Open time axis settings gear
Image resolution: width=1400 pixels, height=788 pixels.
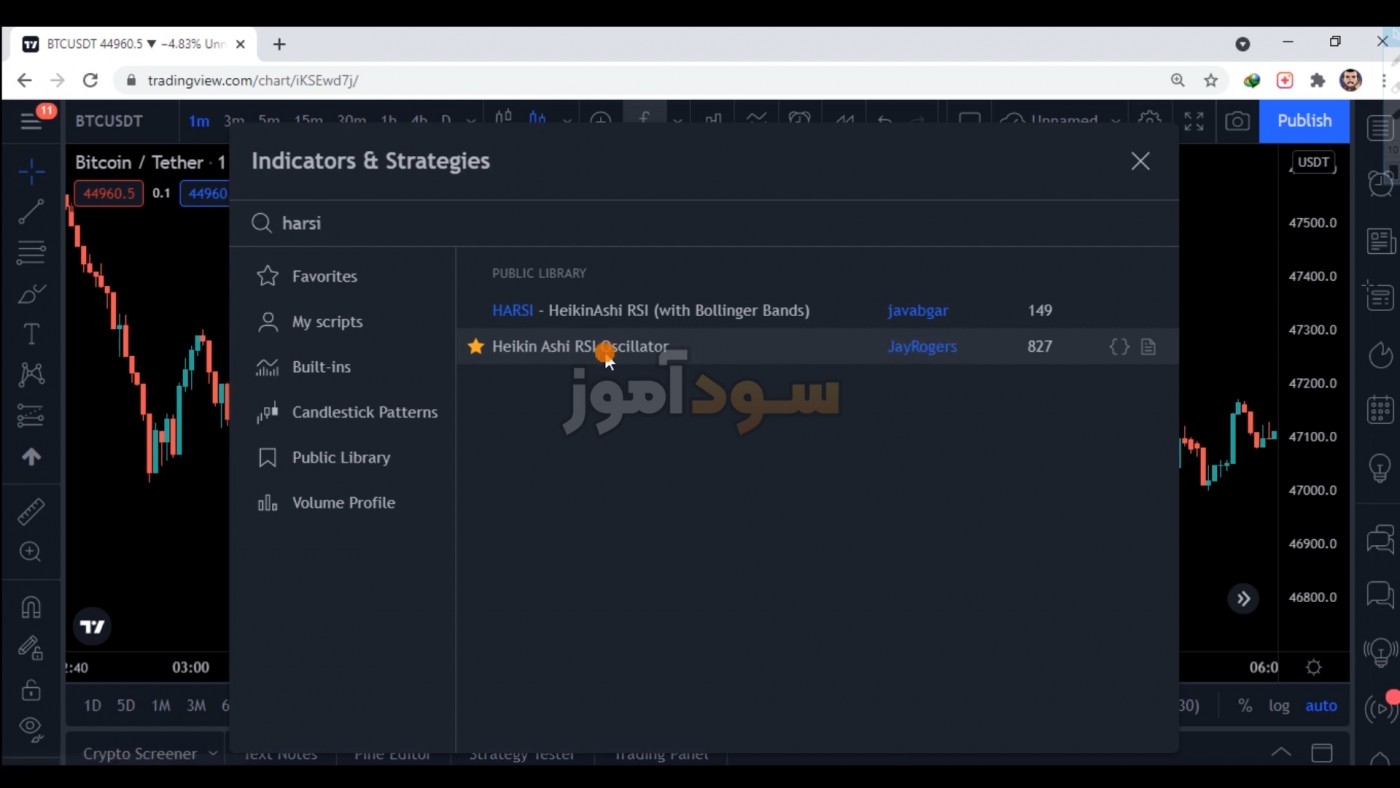(x=1314, y=667)
